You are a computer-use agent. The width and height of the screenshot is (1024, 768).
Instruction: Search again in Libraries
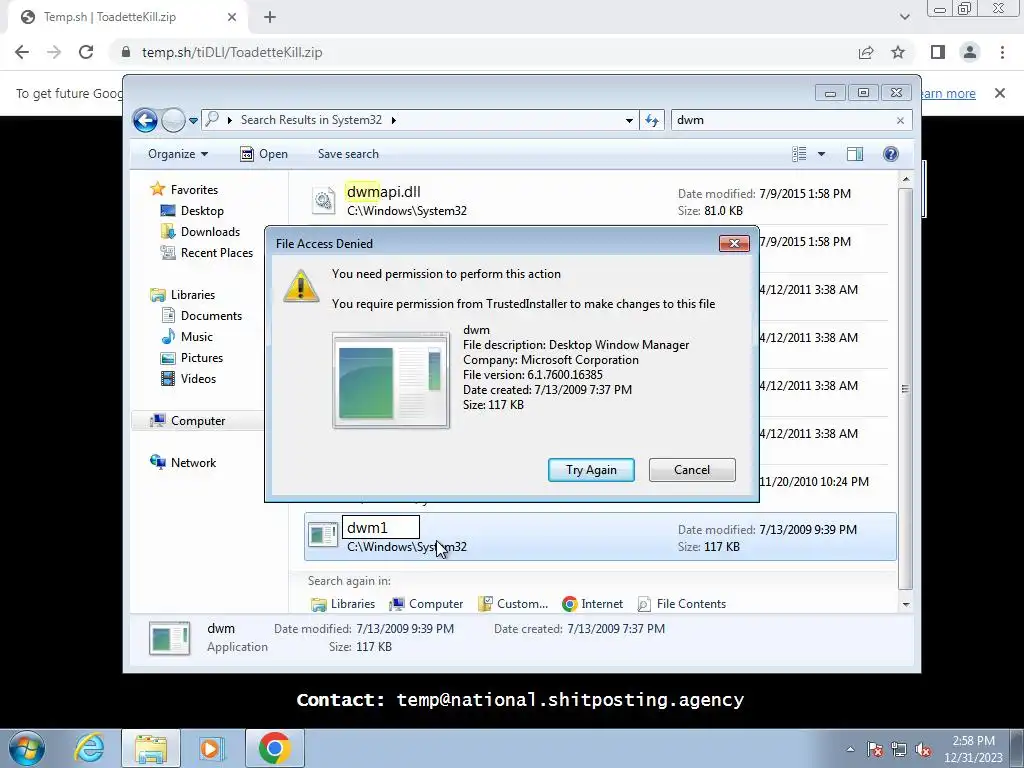(x=344, y=604)
